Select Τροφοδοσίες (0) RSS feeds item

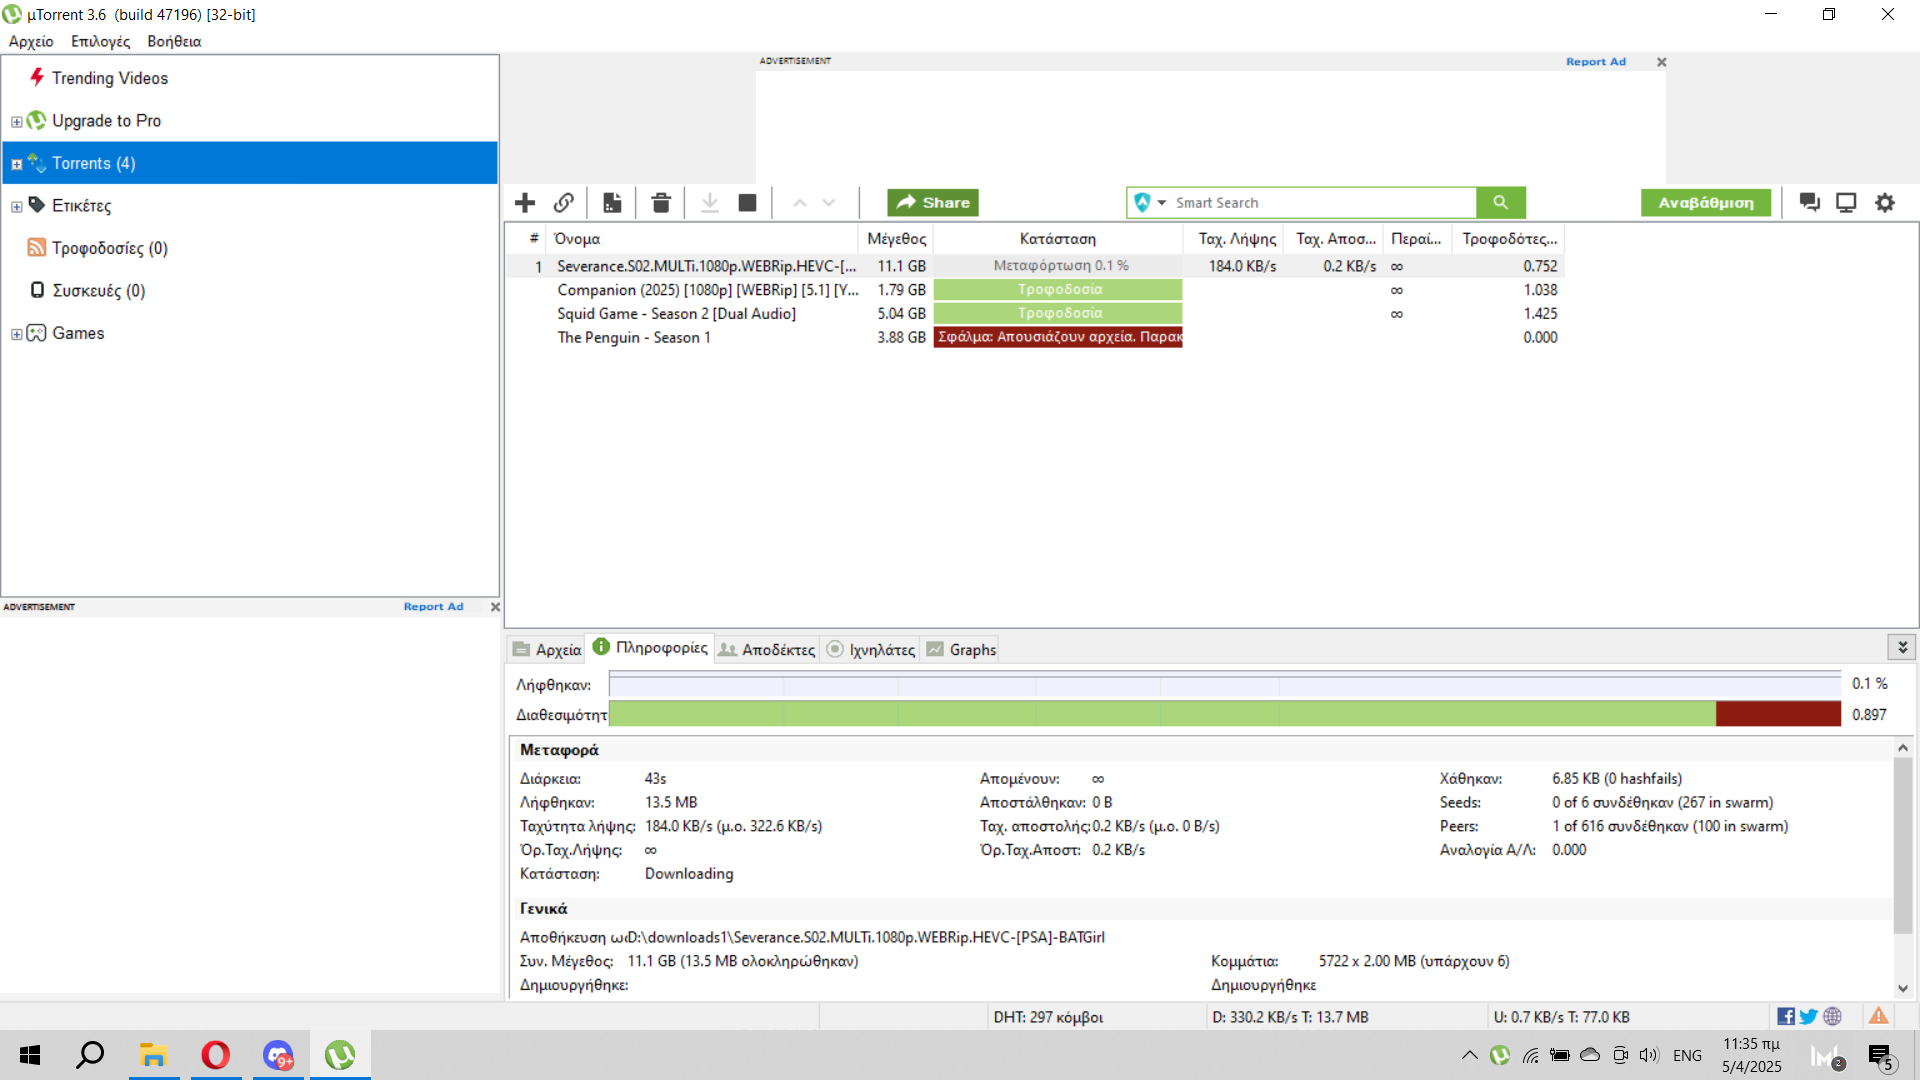coord(110,248)
